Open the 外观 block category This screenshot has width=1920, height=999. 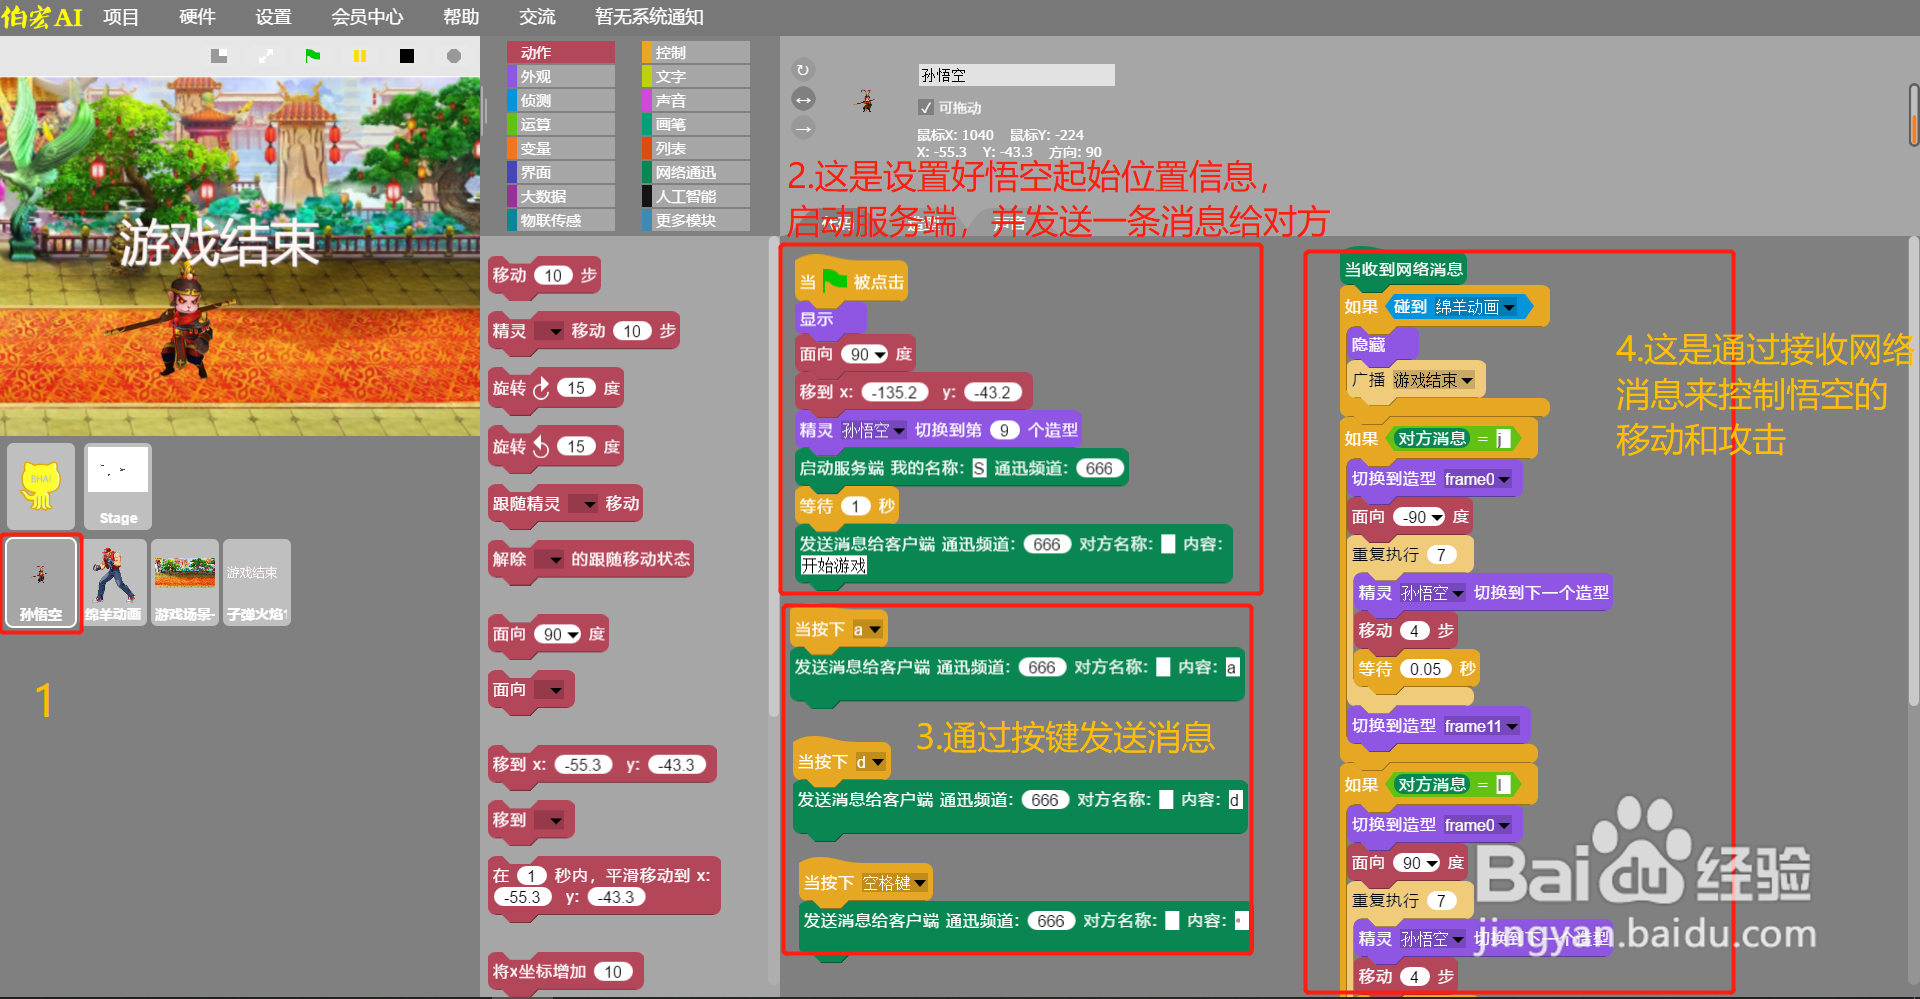click(561, 76)
